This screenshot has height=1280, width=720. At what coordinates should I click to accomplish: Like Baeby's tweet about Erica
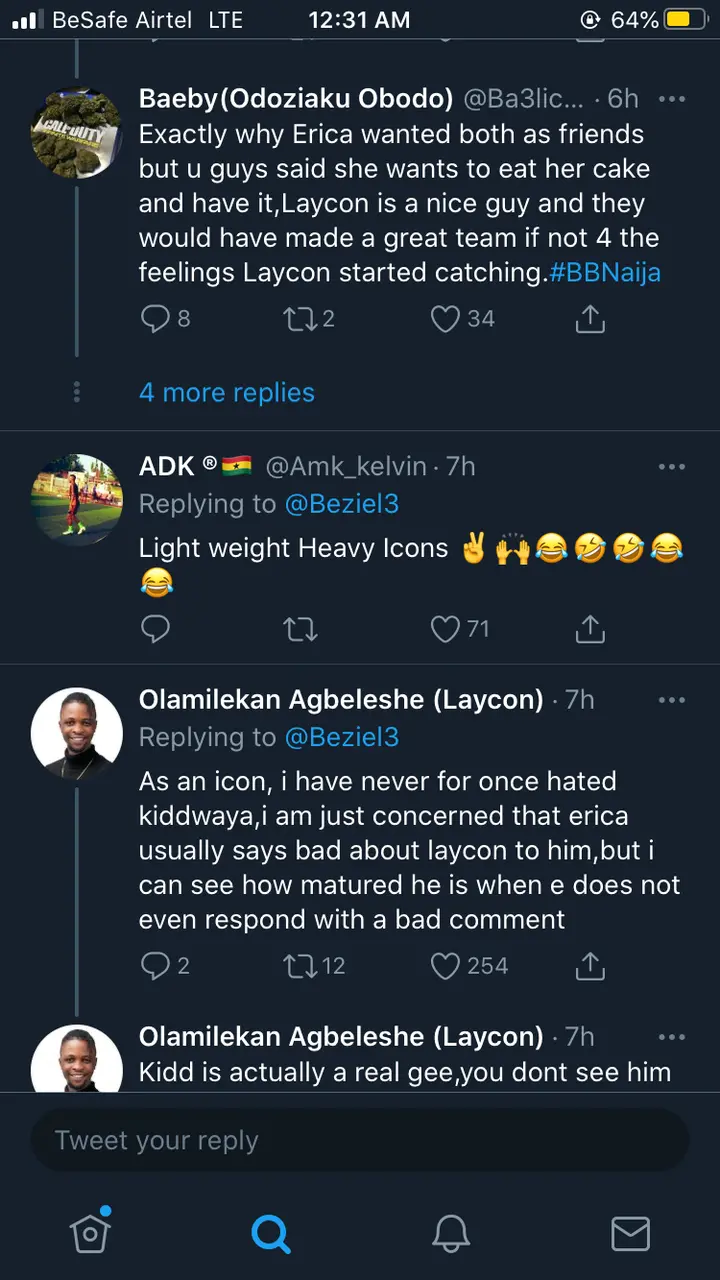click(445, 319)
